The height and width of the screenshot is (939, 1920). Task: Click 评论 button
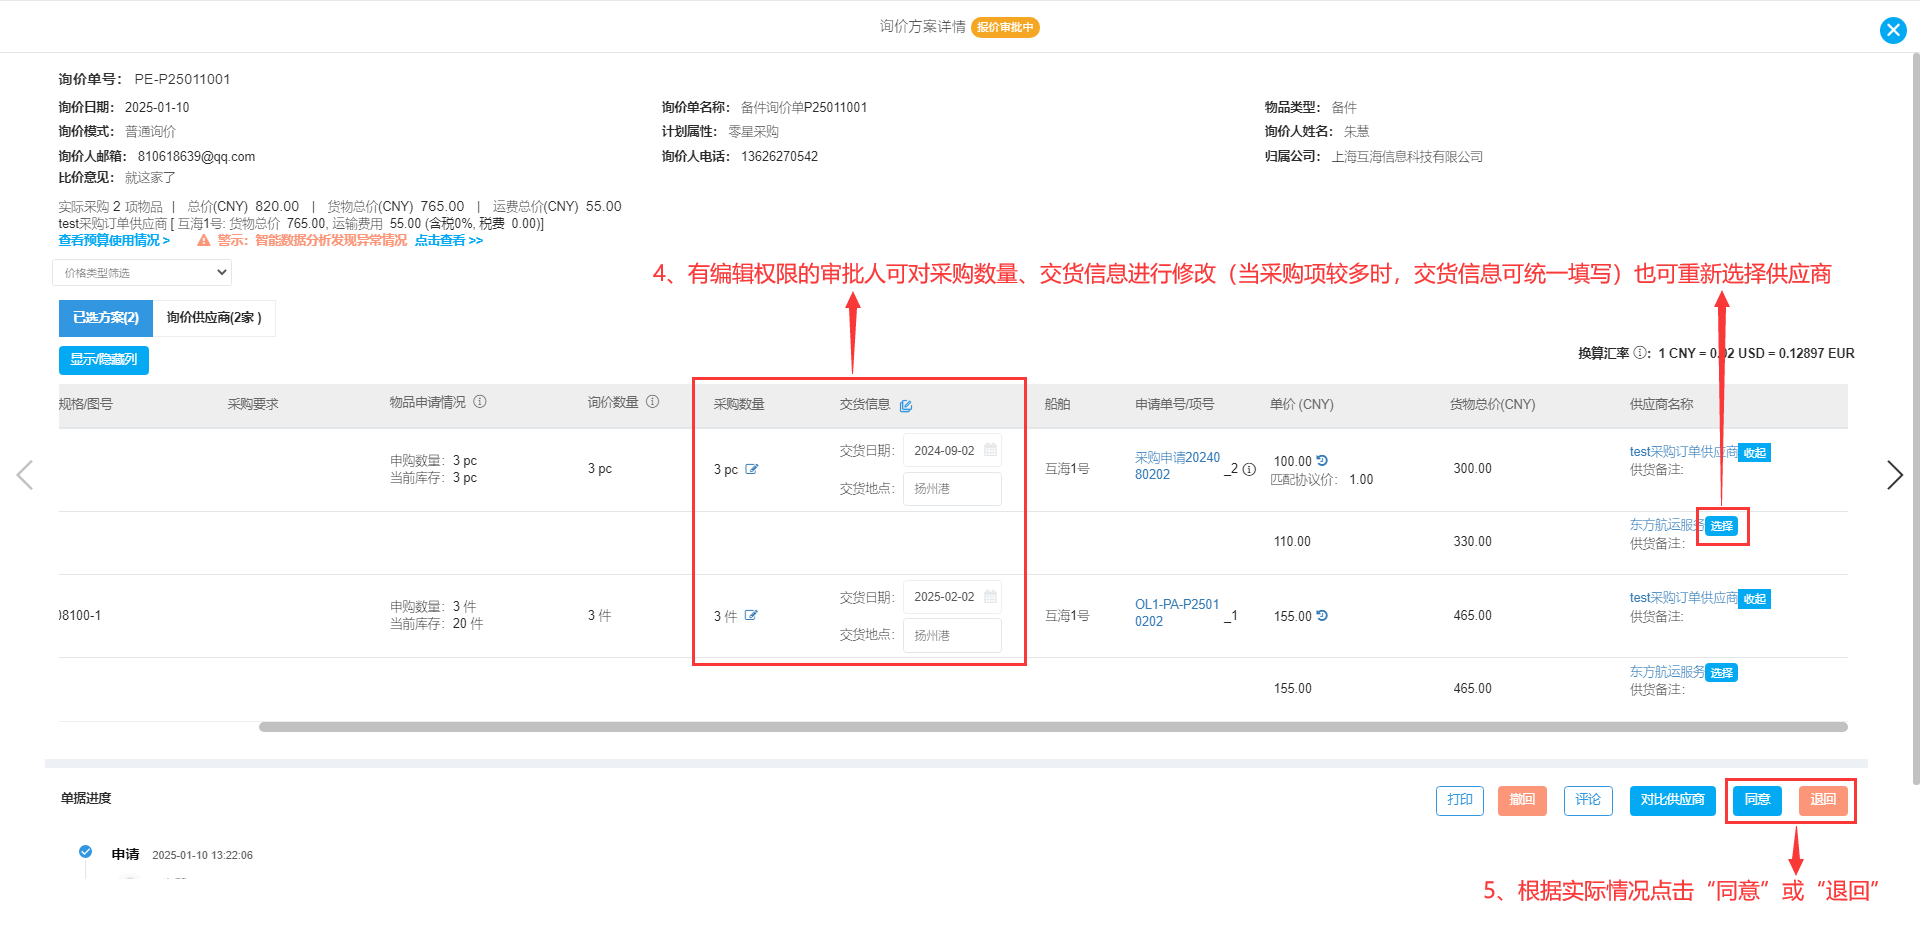(x=1588, y=800)
